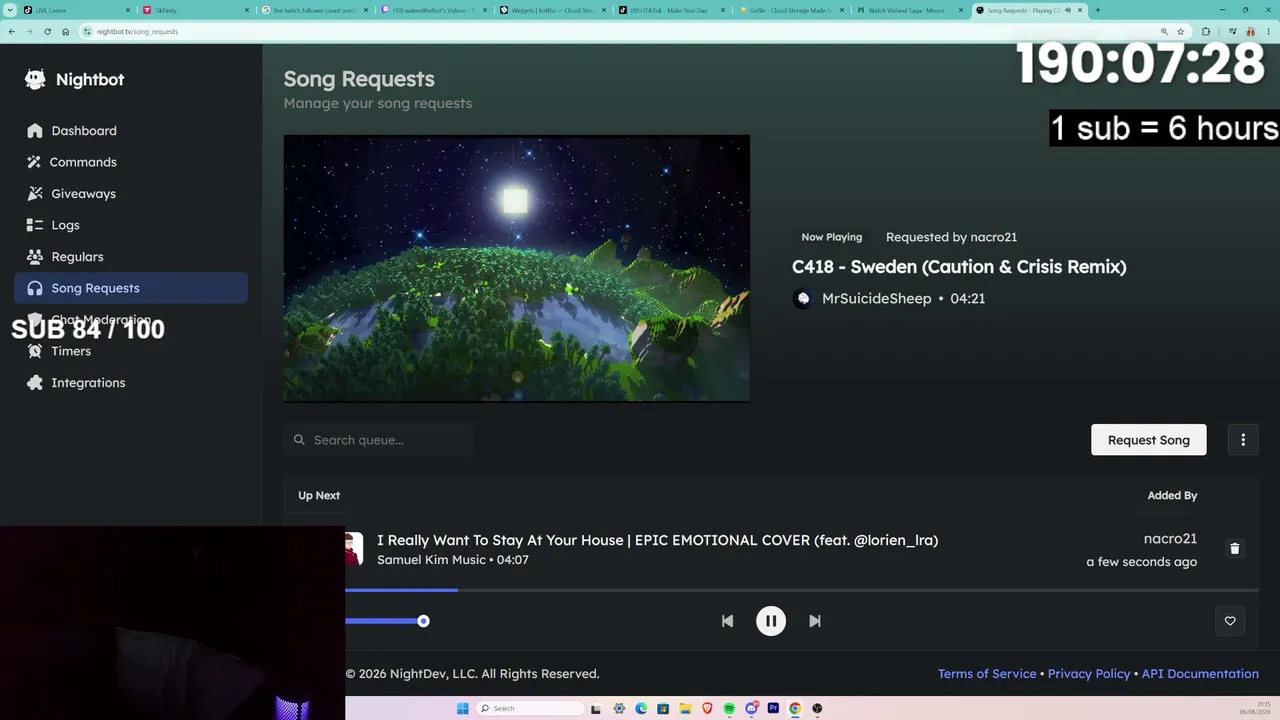The width and height of the screenshot is (1280, 720).
Task: Reload the Nightbot page
Action: (x=47, y=31)
